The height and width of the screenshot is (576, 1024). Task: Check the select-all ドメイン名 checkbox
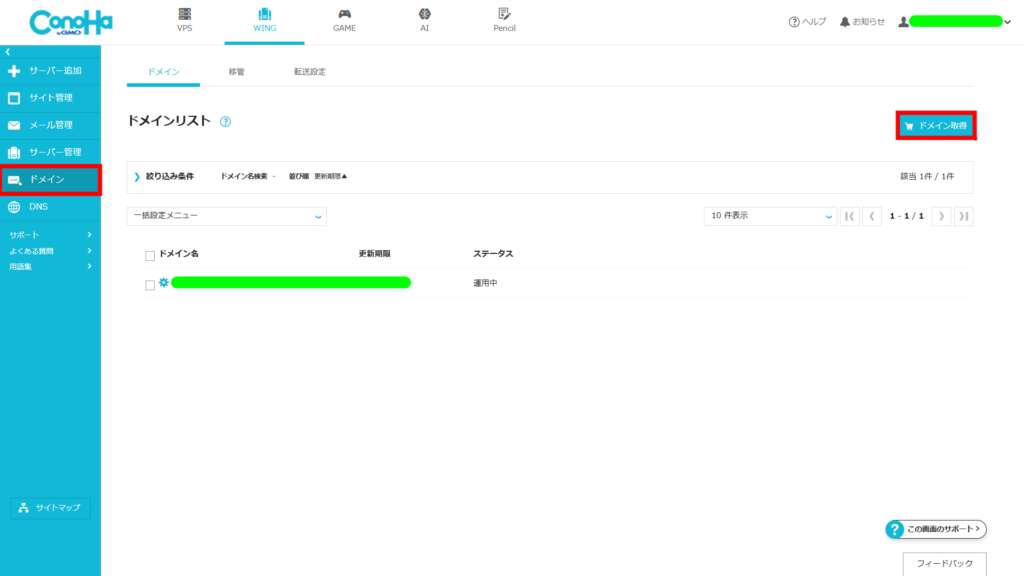(x=150, y=255)
